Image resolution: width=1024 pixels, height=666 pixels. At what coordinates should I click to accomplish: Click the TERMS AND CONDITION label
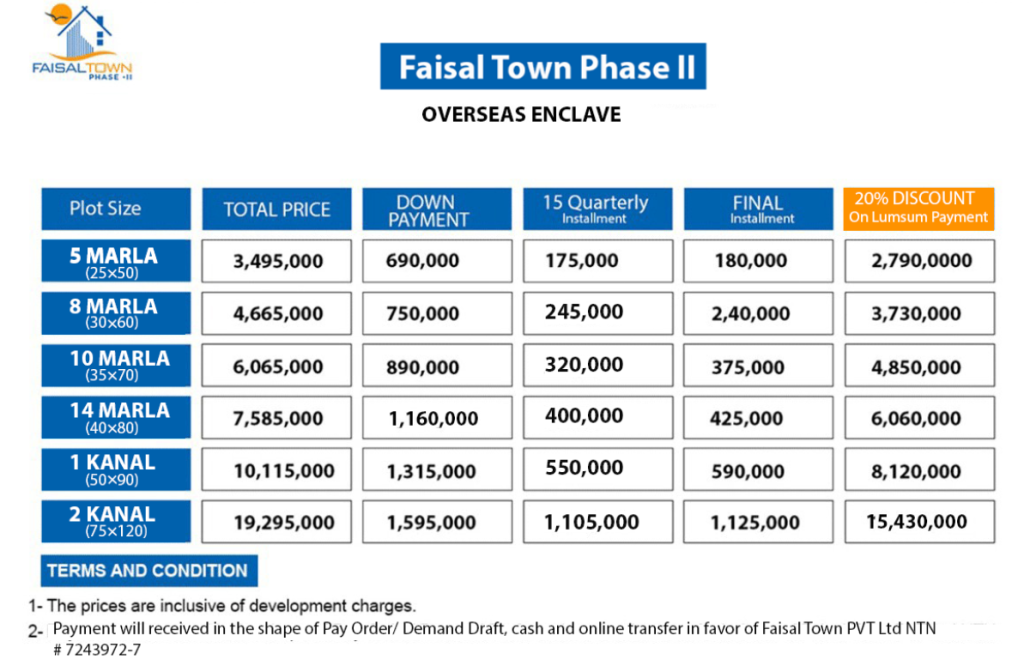pyautogui.click(x=148, y=571)
